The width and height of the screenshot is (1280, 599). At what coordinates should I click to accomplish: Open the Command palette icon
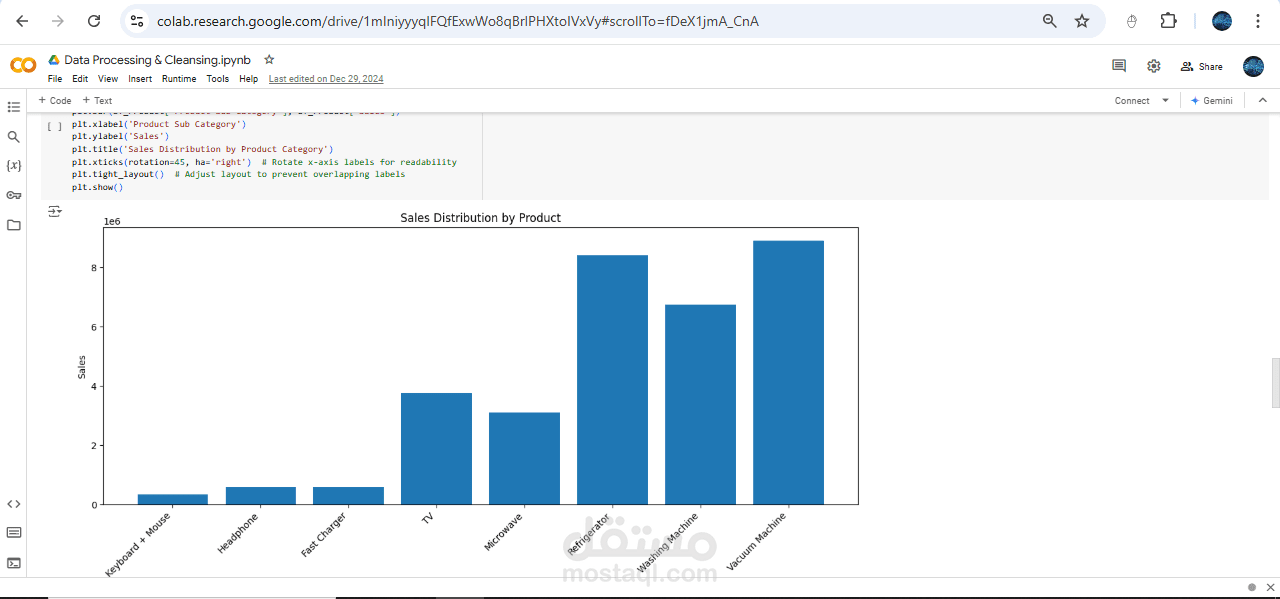14,532
